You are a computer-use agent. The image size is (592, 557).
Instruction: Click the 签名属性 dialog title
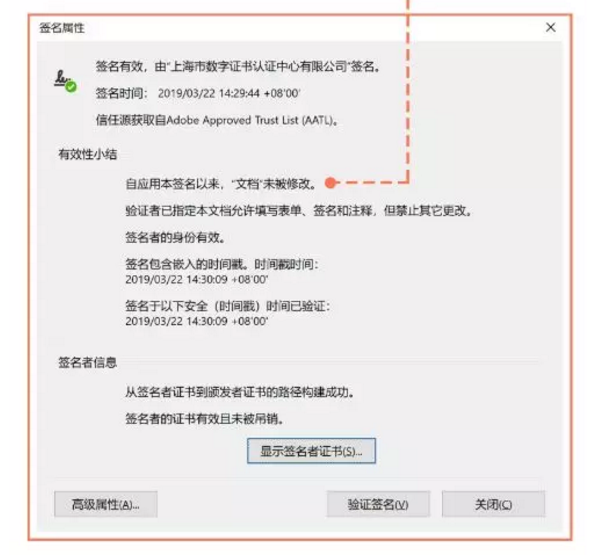[62, 28]
